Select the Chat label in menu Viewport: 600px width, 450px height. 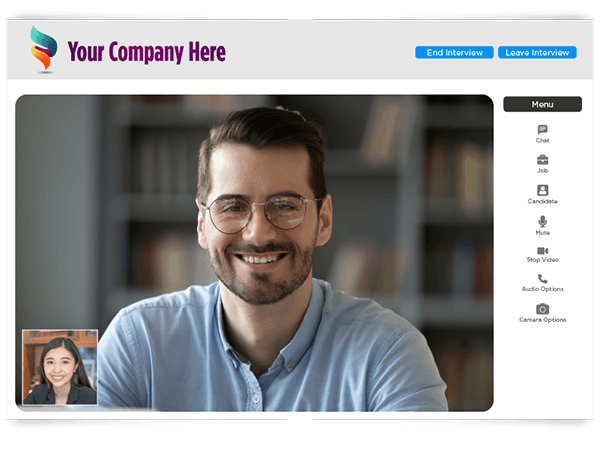tap(542, 140)
